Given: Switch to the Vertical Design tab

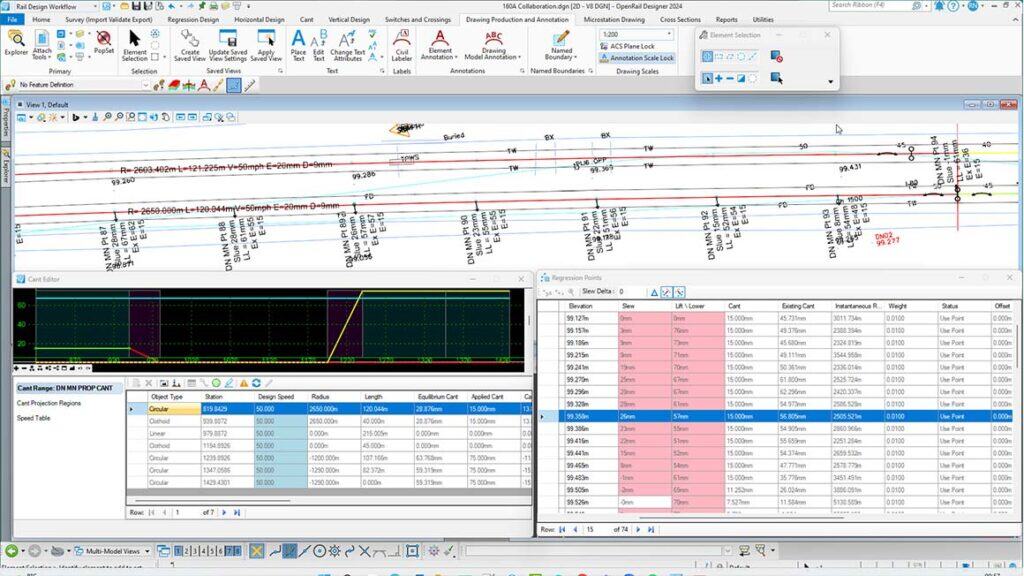Looking at the screenshot, I should [x=349, y=20].
